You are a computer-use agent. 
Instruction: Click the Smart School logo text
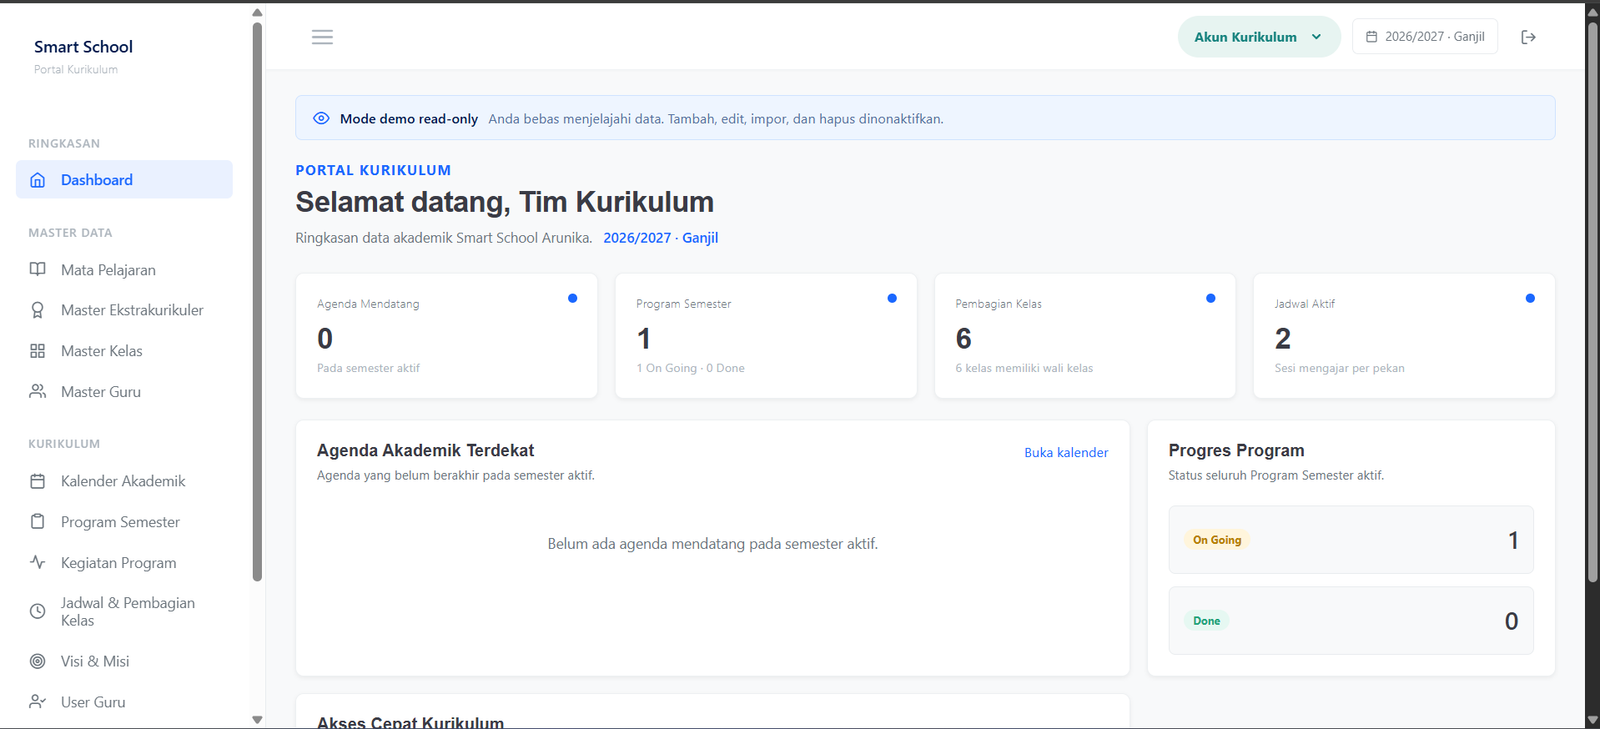click(83, 47)
